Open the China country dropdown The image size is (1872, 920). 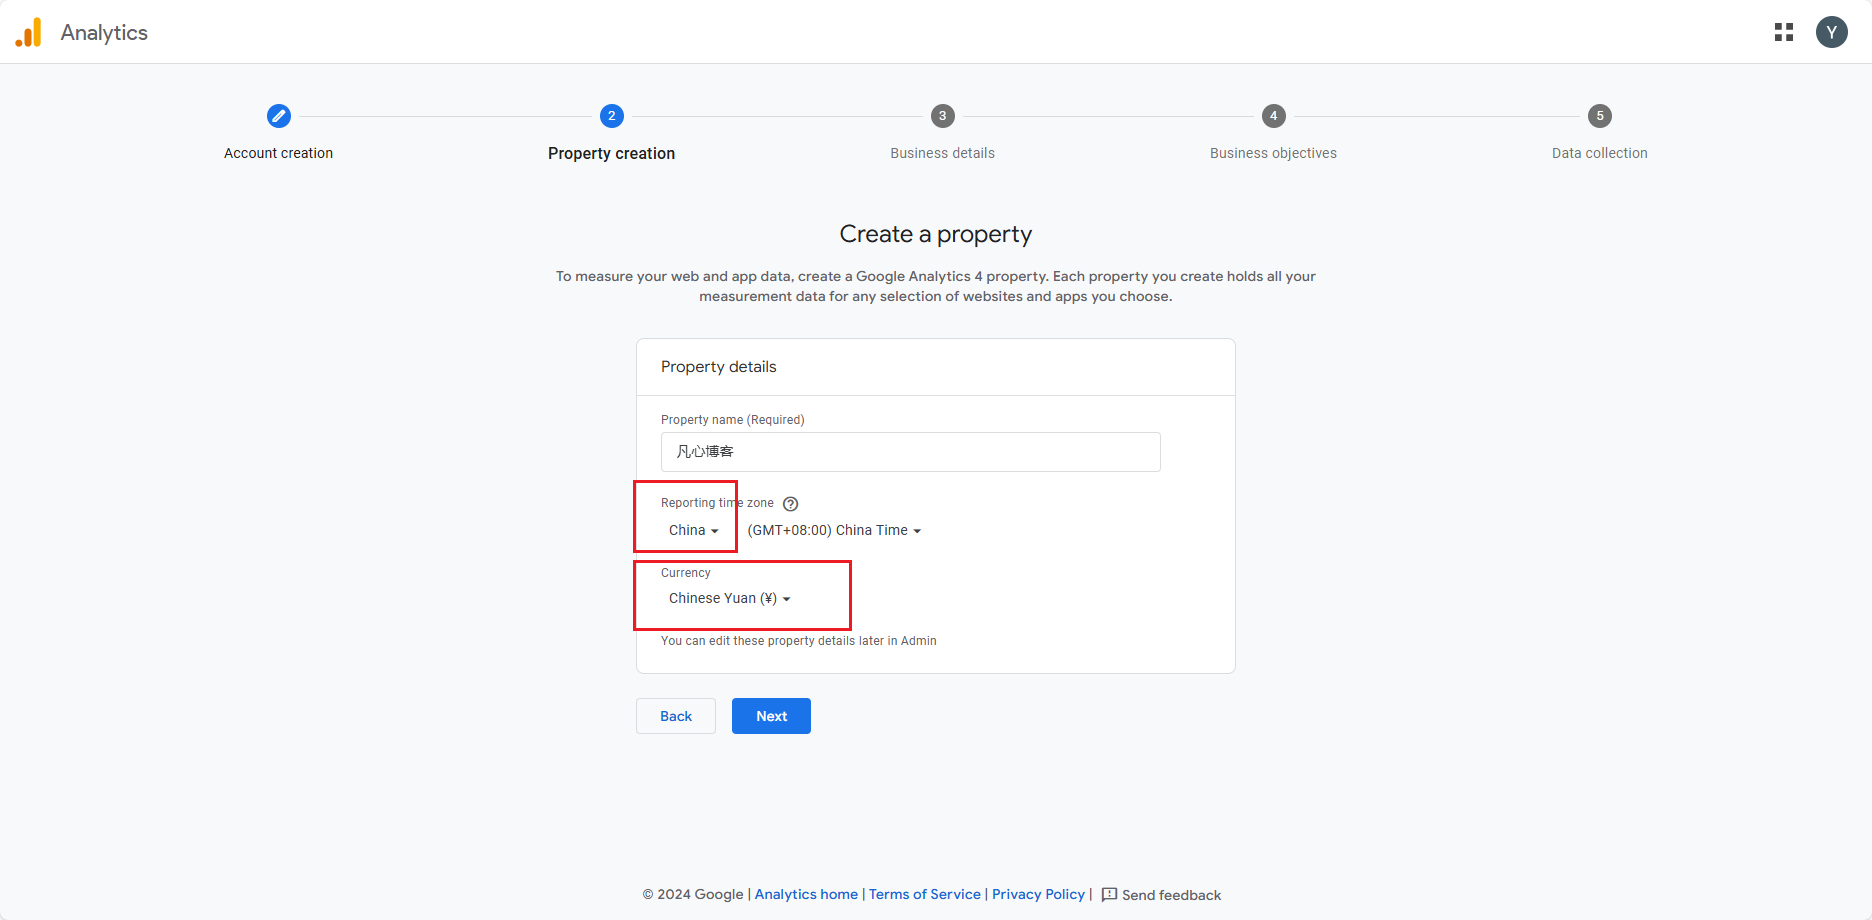coord(694,530)
